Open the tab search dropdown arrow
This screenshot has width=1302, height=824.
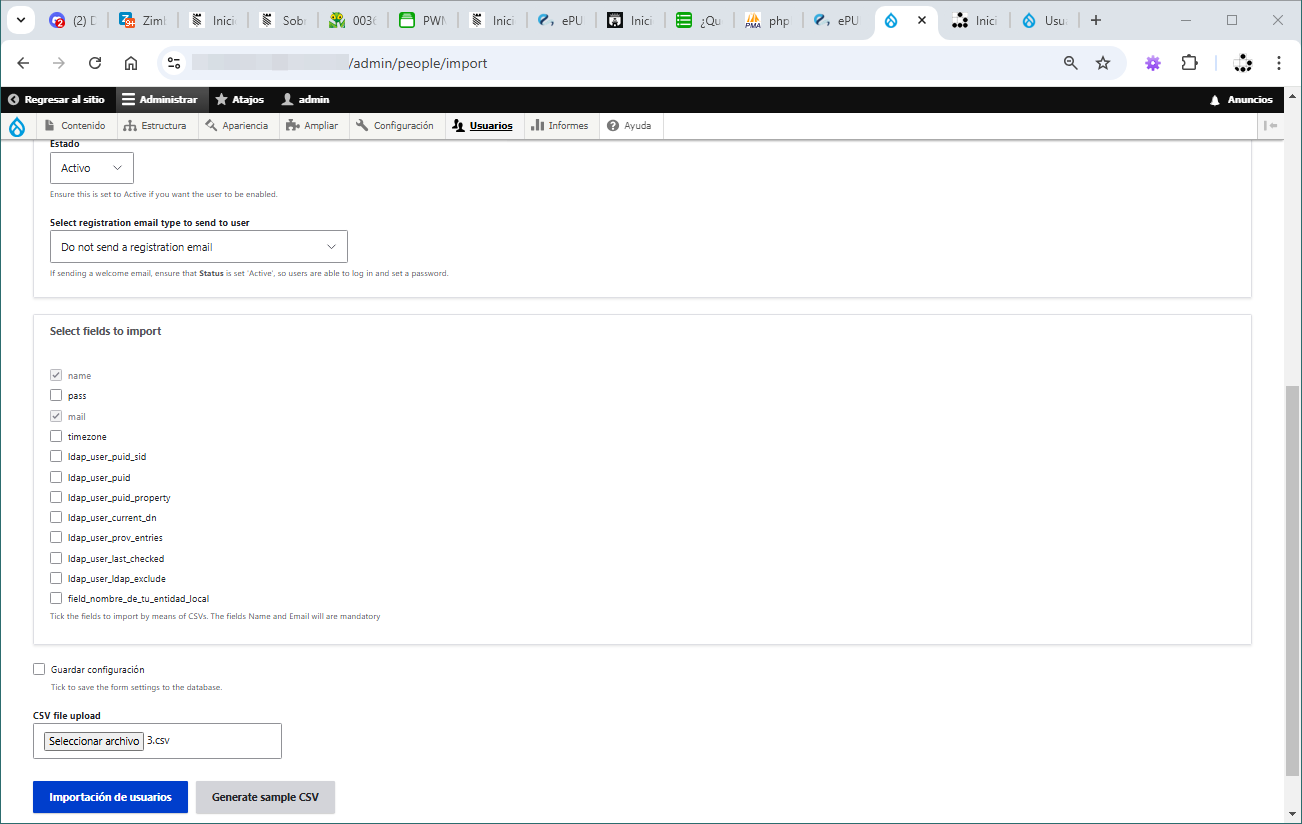coord(20,20)
